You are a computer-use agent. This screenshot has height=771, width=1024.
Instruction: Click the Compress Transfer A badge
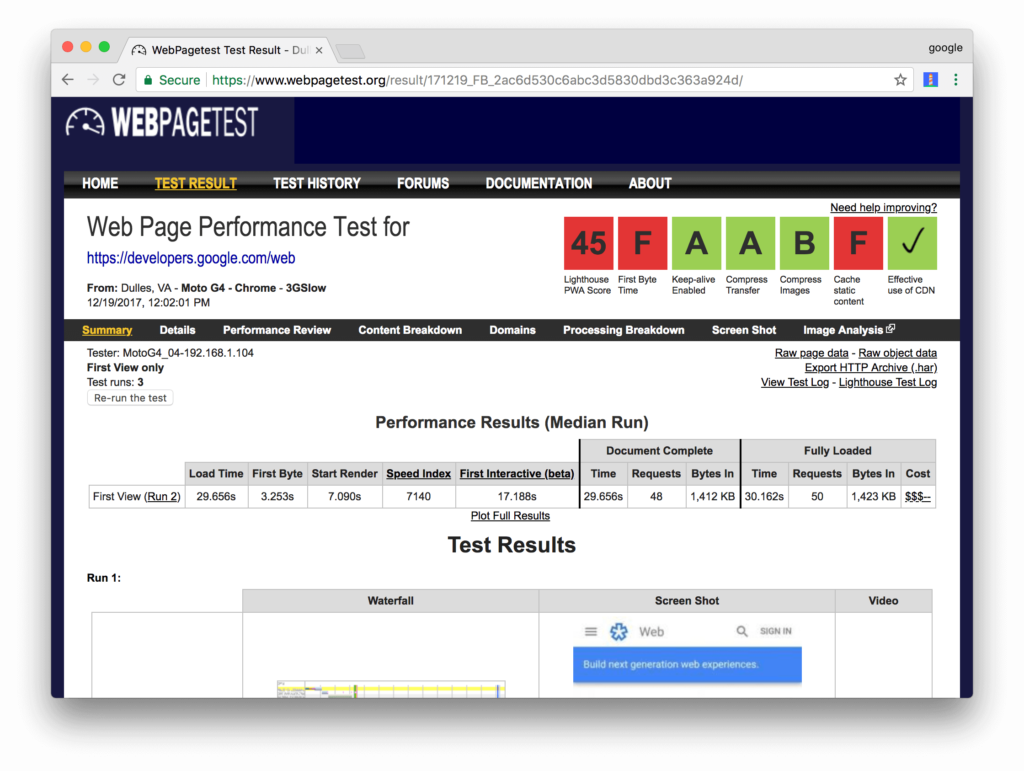[x=748, y=242]
